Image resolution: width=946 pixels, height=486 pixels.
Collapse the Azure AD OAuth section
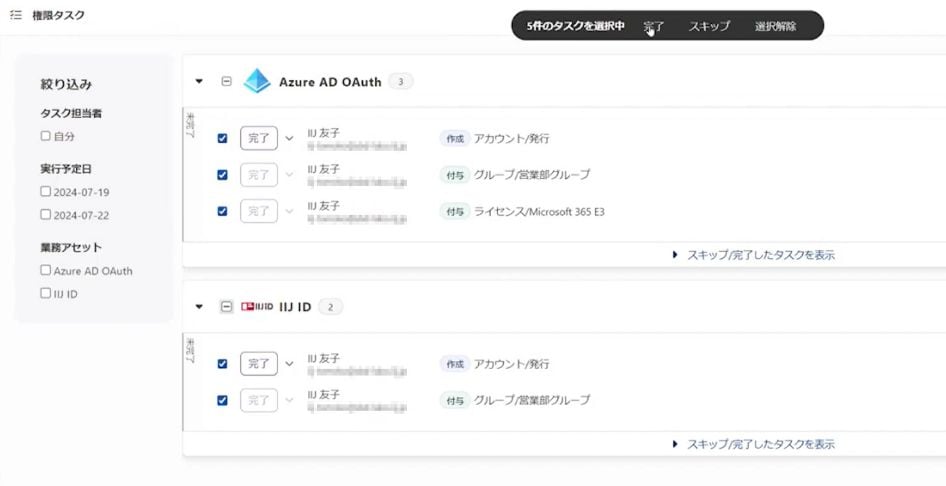click(x=199, y=82)
